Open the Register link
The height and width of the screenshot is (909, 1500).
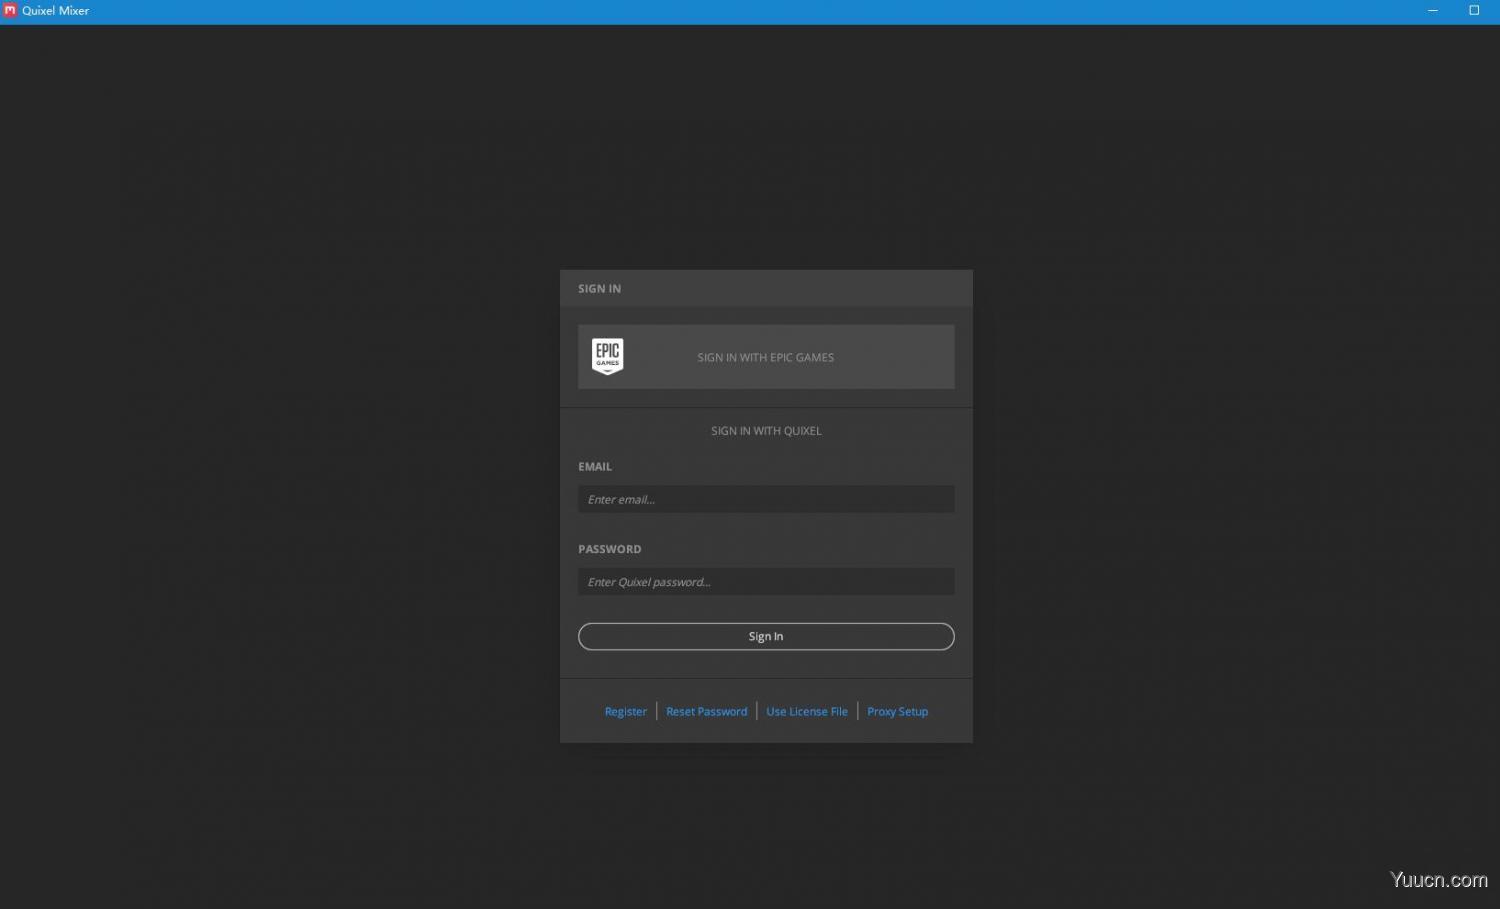coord(626,712)
